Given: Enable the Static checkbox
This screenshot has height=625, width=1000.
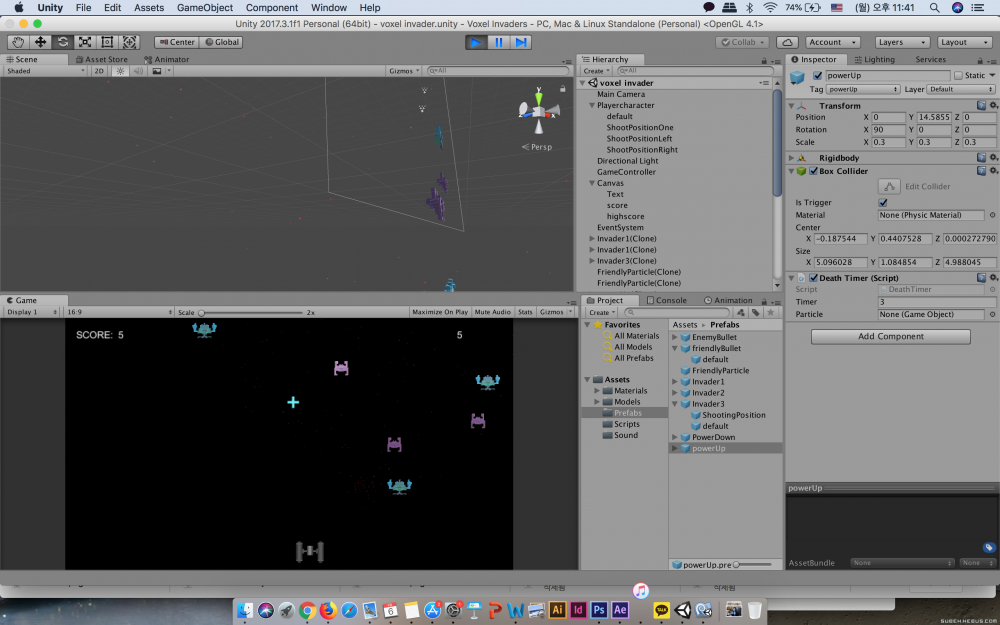Looking at the screenshot, I should pyautogui.click(x=958, y=75).
